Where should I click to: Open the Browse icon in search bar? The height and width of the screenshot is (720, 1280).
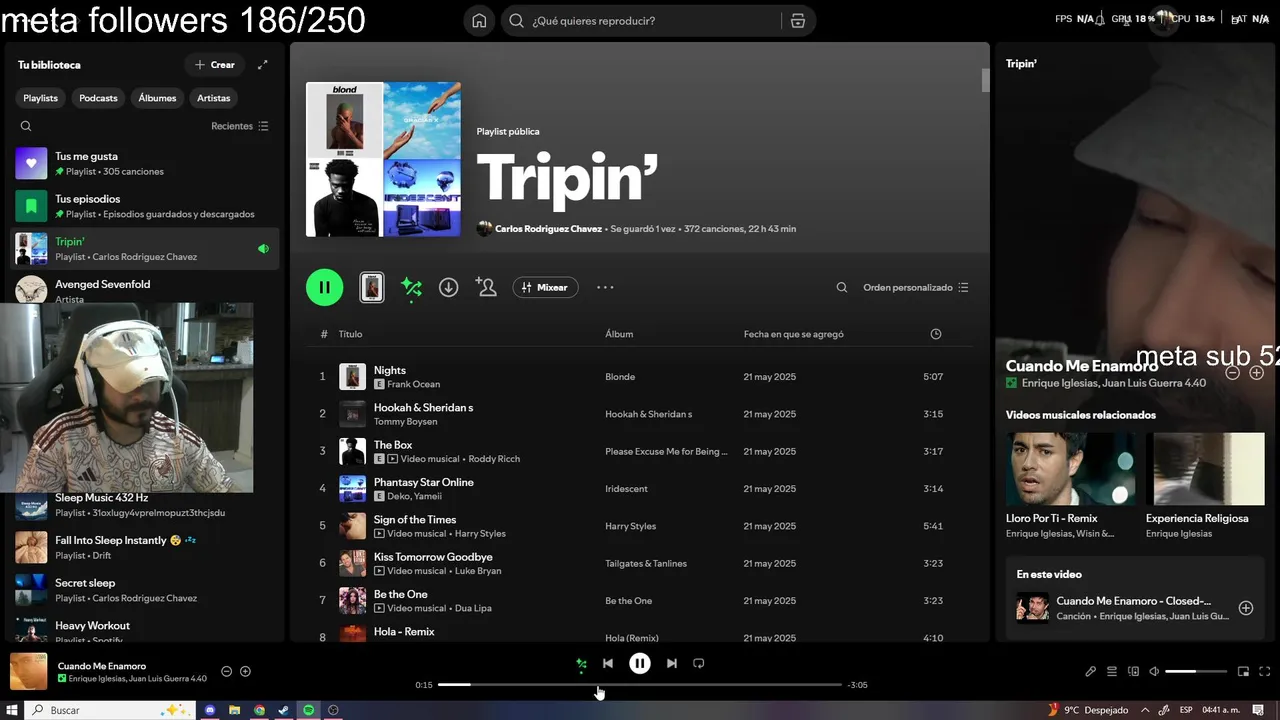tap(797, 21)
